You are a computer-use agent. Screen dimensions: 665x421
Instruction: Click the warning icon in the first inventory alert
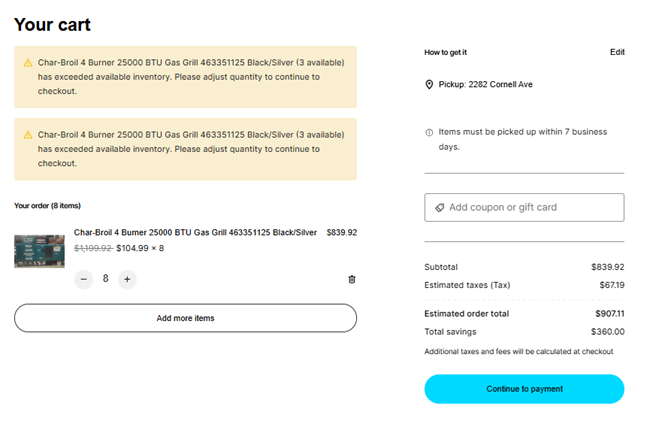click(28, 62)
